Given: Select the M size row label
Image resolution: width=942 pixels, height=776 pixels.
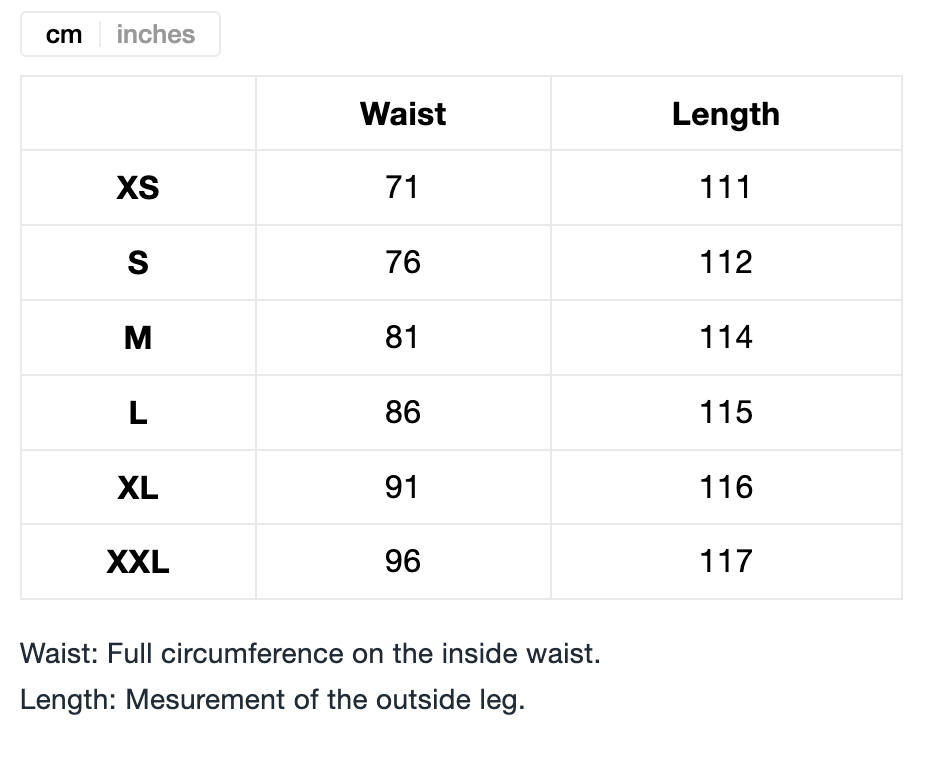Looking at the screenshot, I should coord(138,338).
